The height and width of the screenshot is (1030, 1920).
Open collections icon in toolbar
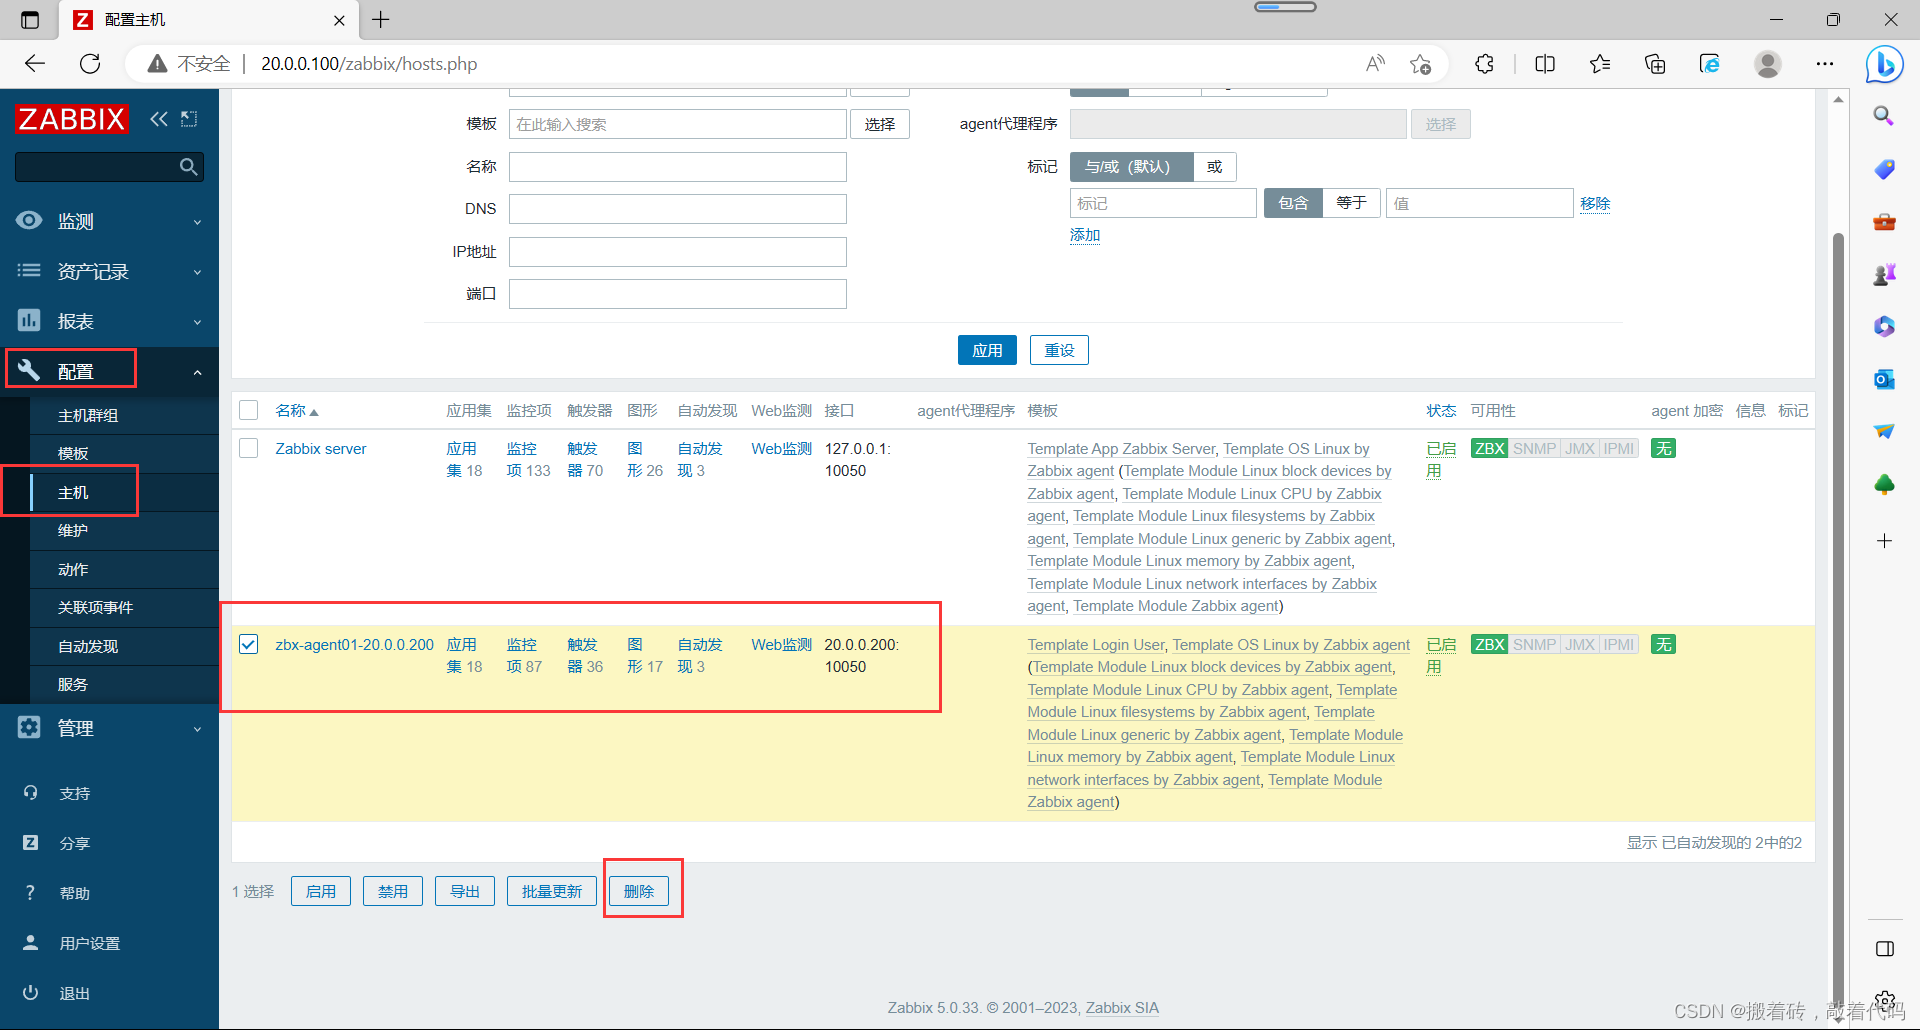[x=1655, y=64]
